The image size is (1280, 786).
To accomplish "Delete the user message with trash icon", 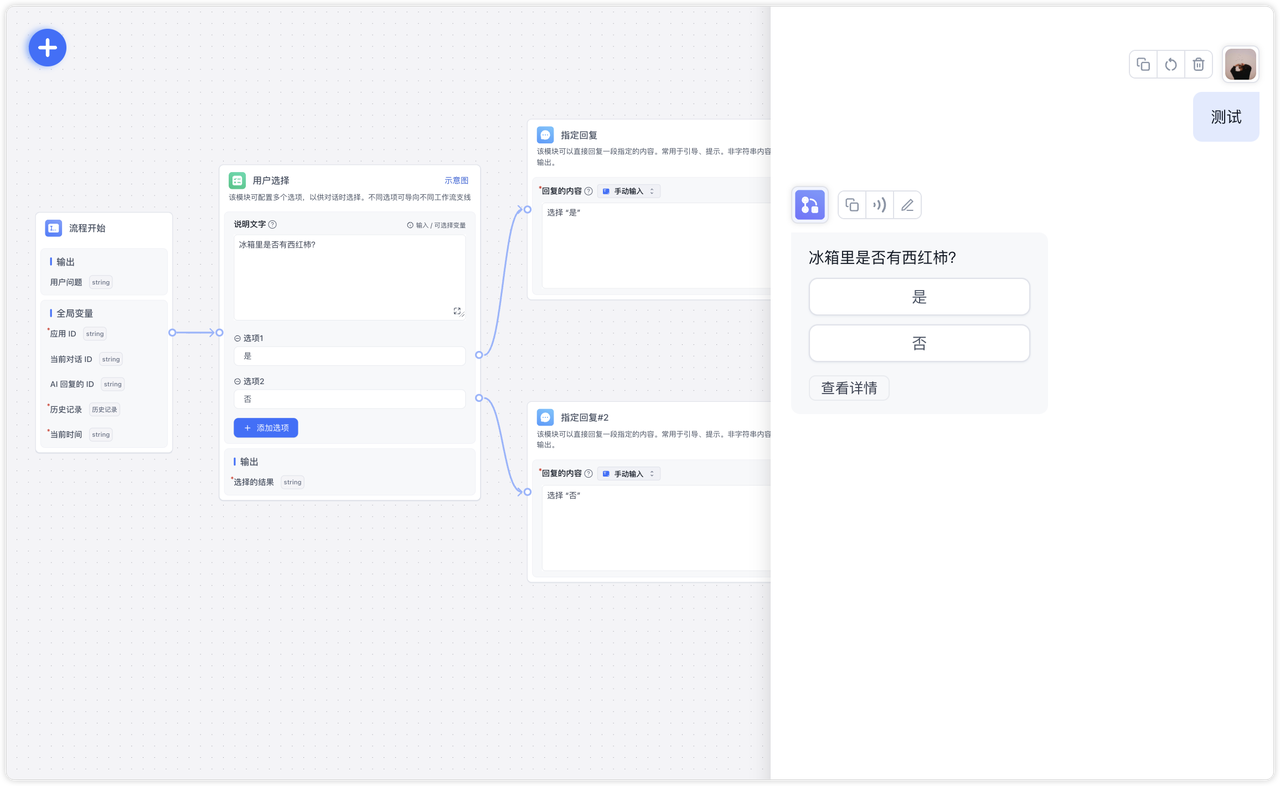I will pyautogui.click(x=1198, y=65).
